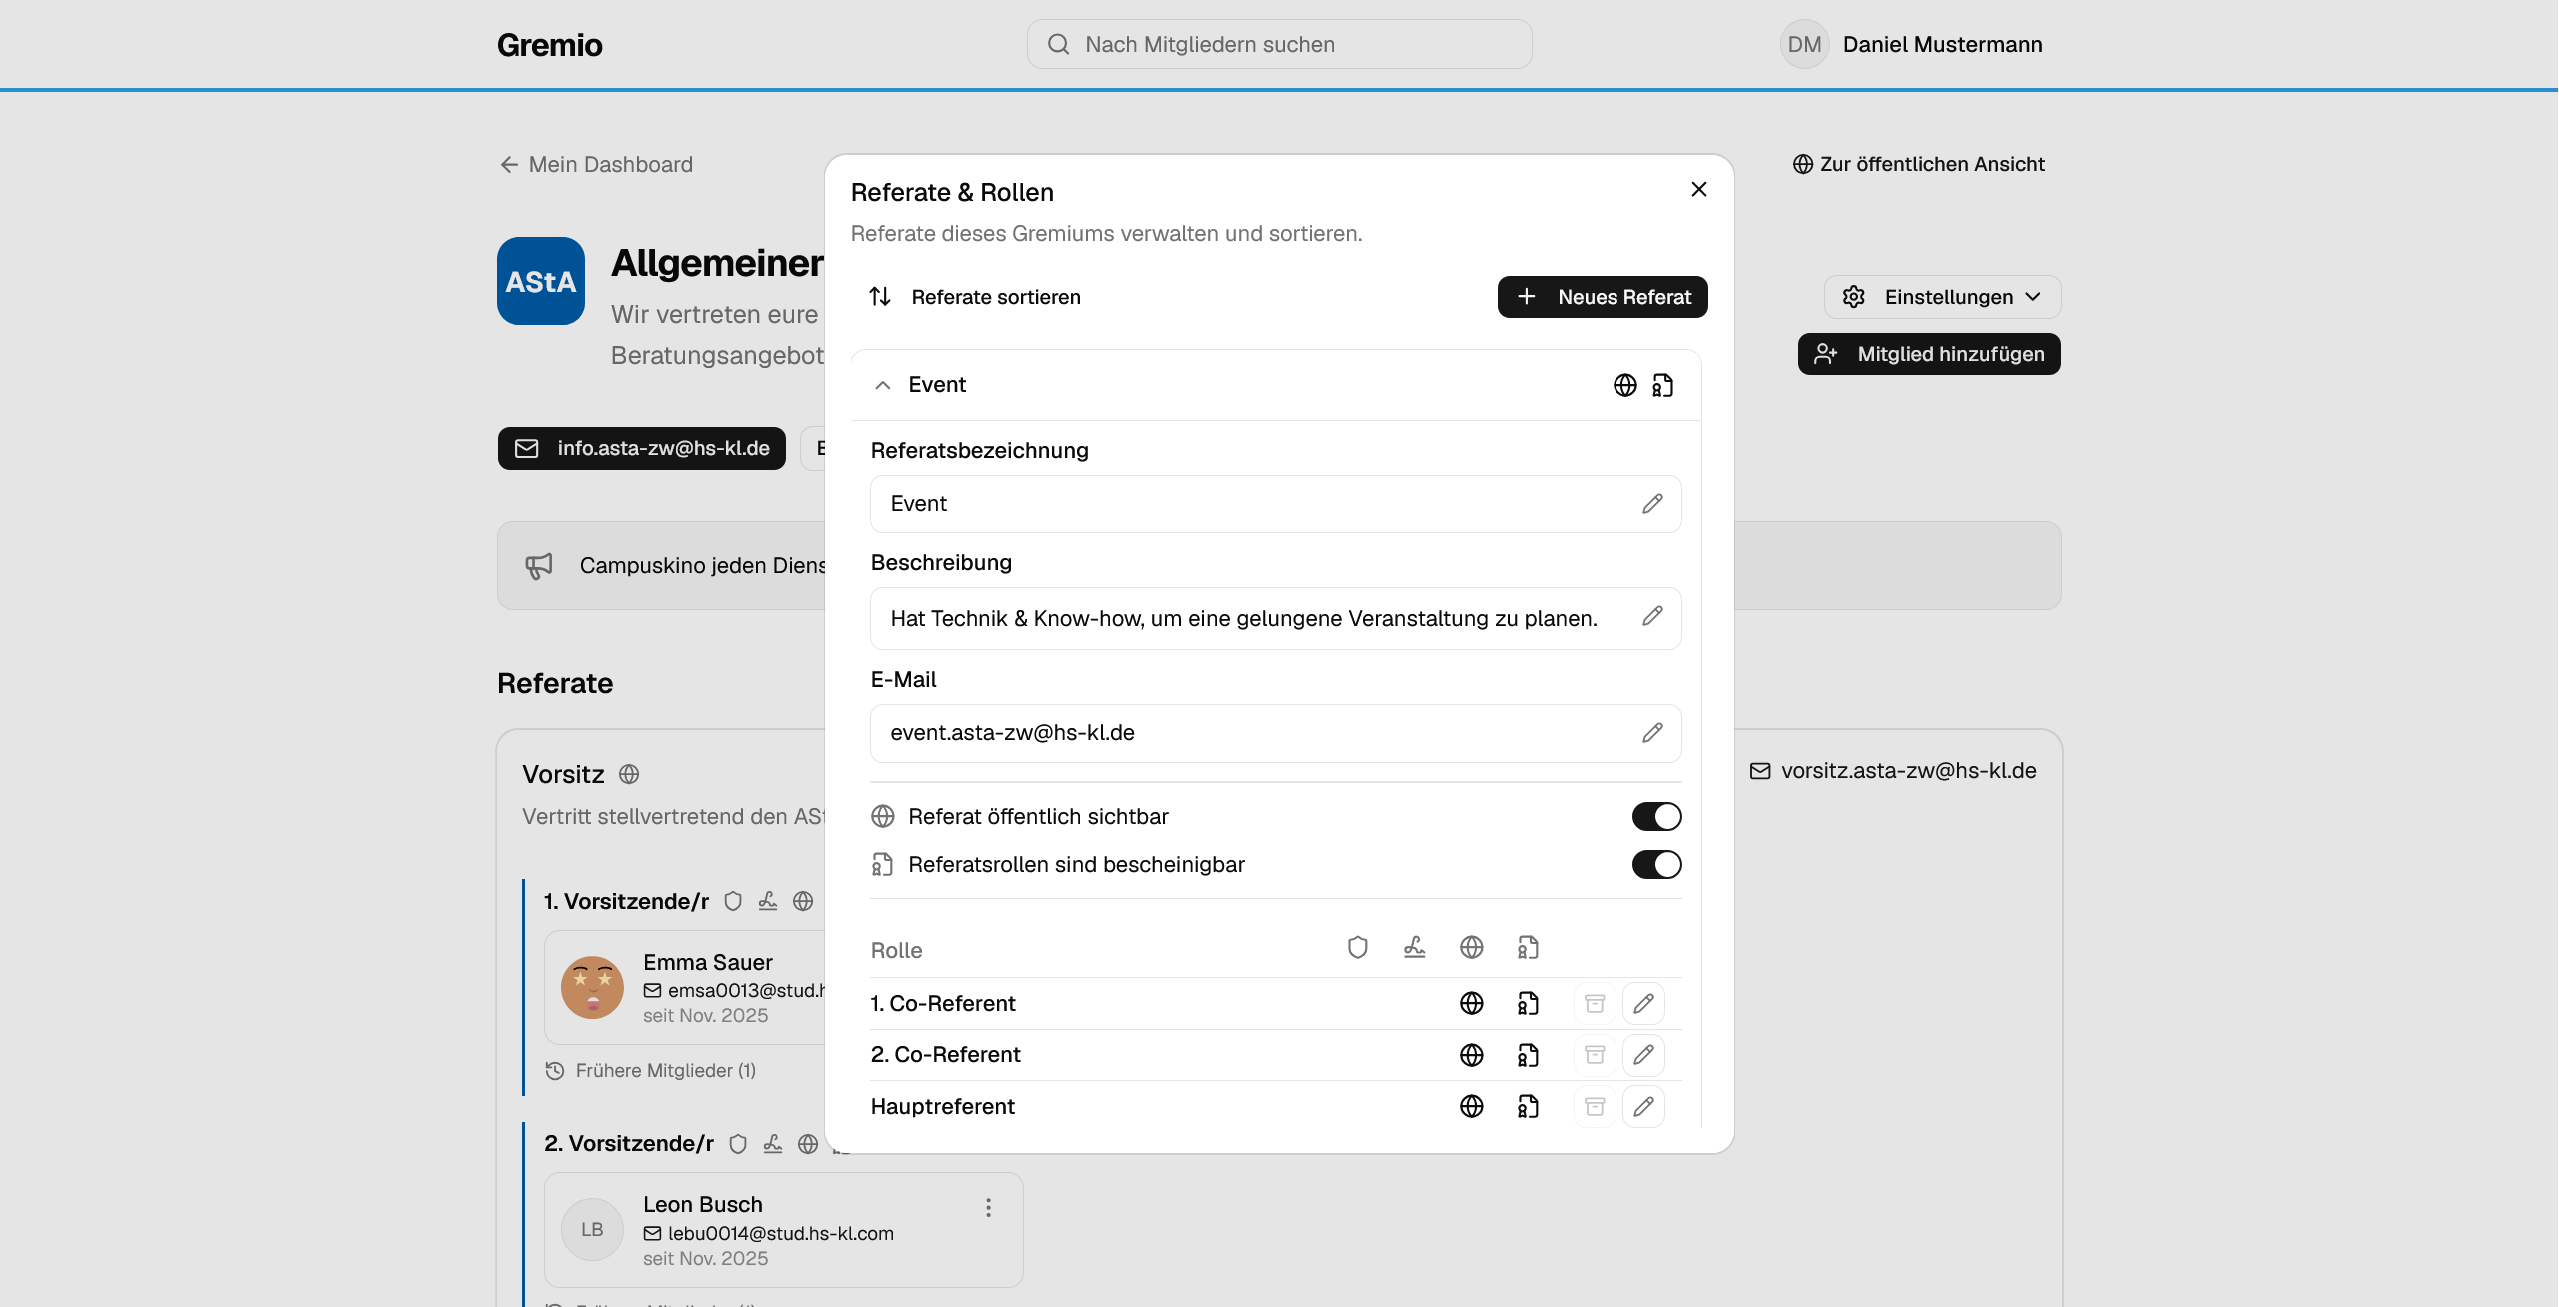Screen dimensions: 2559x1307
Task: Toggle Referat öffentlich sichtbar switch
Action: pos(1656,817)
